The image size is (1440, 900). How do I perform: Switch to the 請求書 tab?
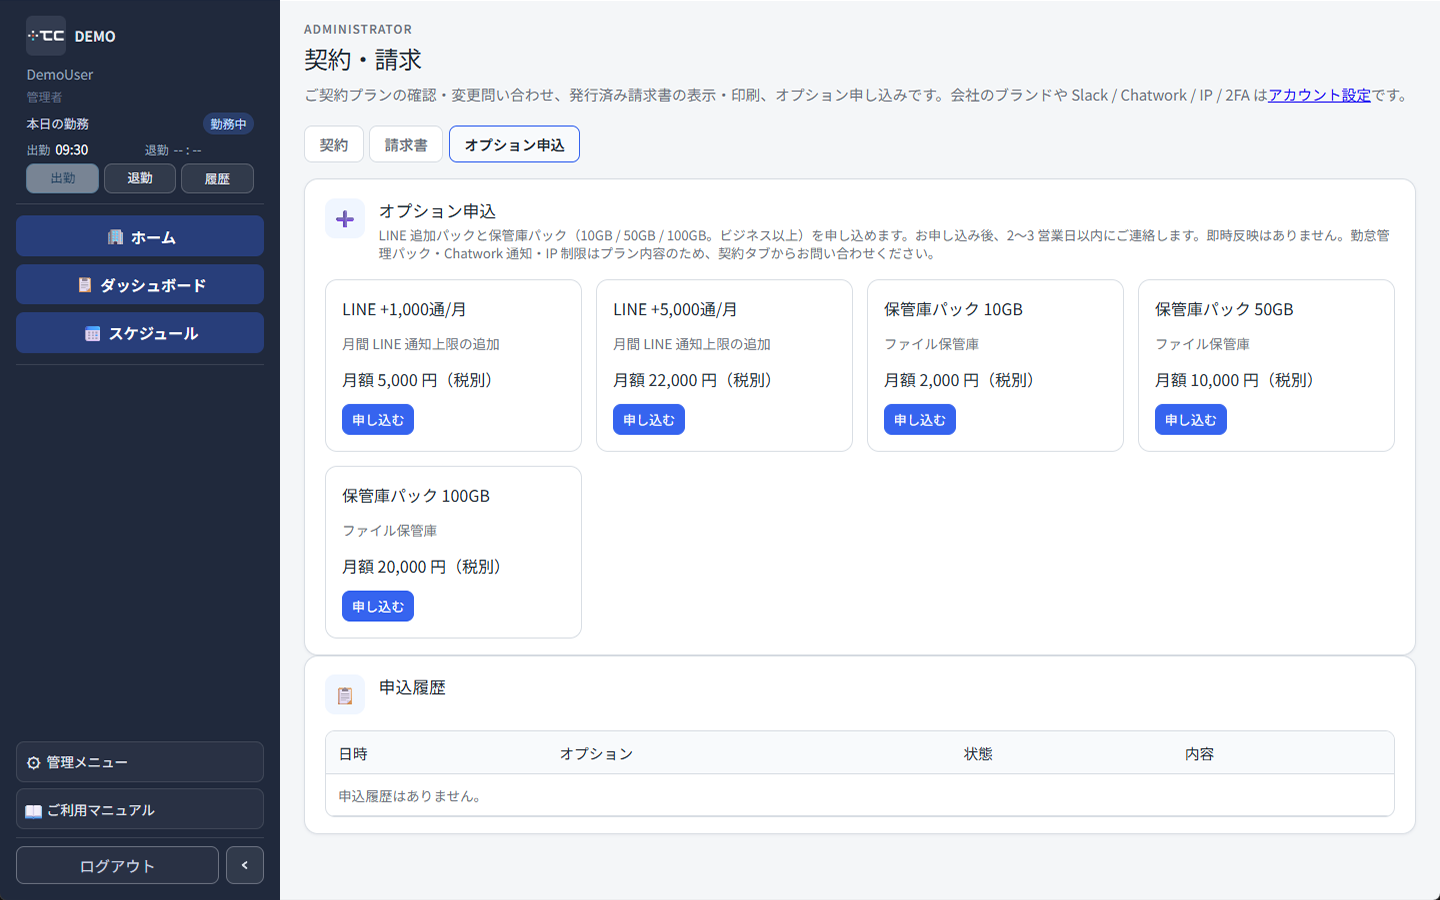406,144
